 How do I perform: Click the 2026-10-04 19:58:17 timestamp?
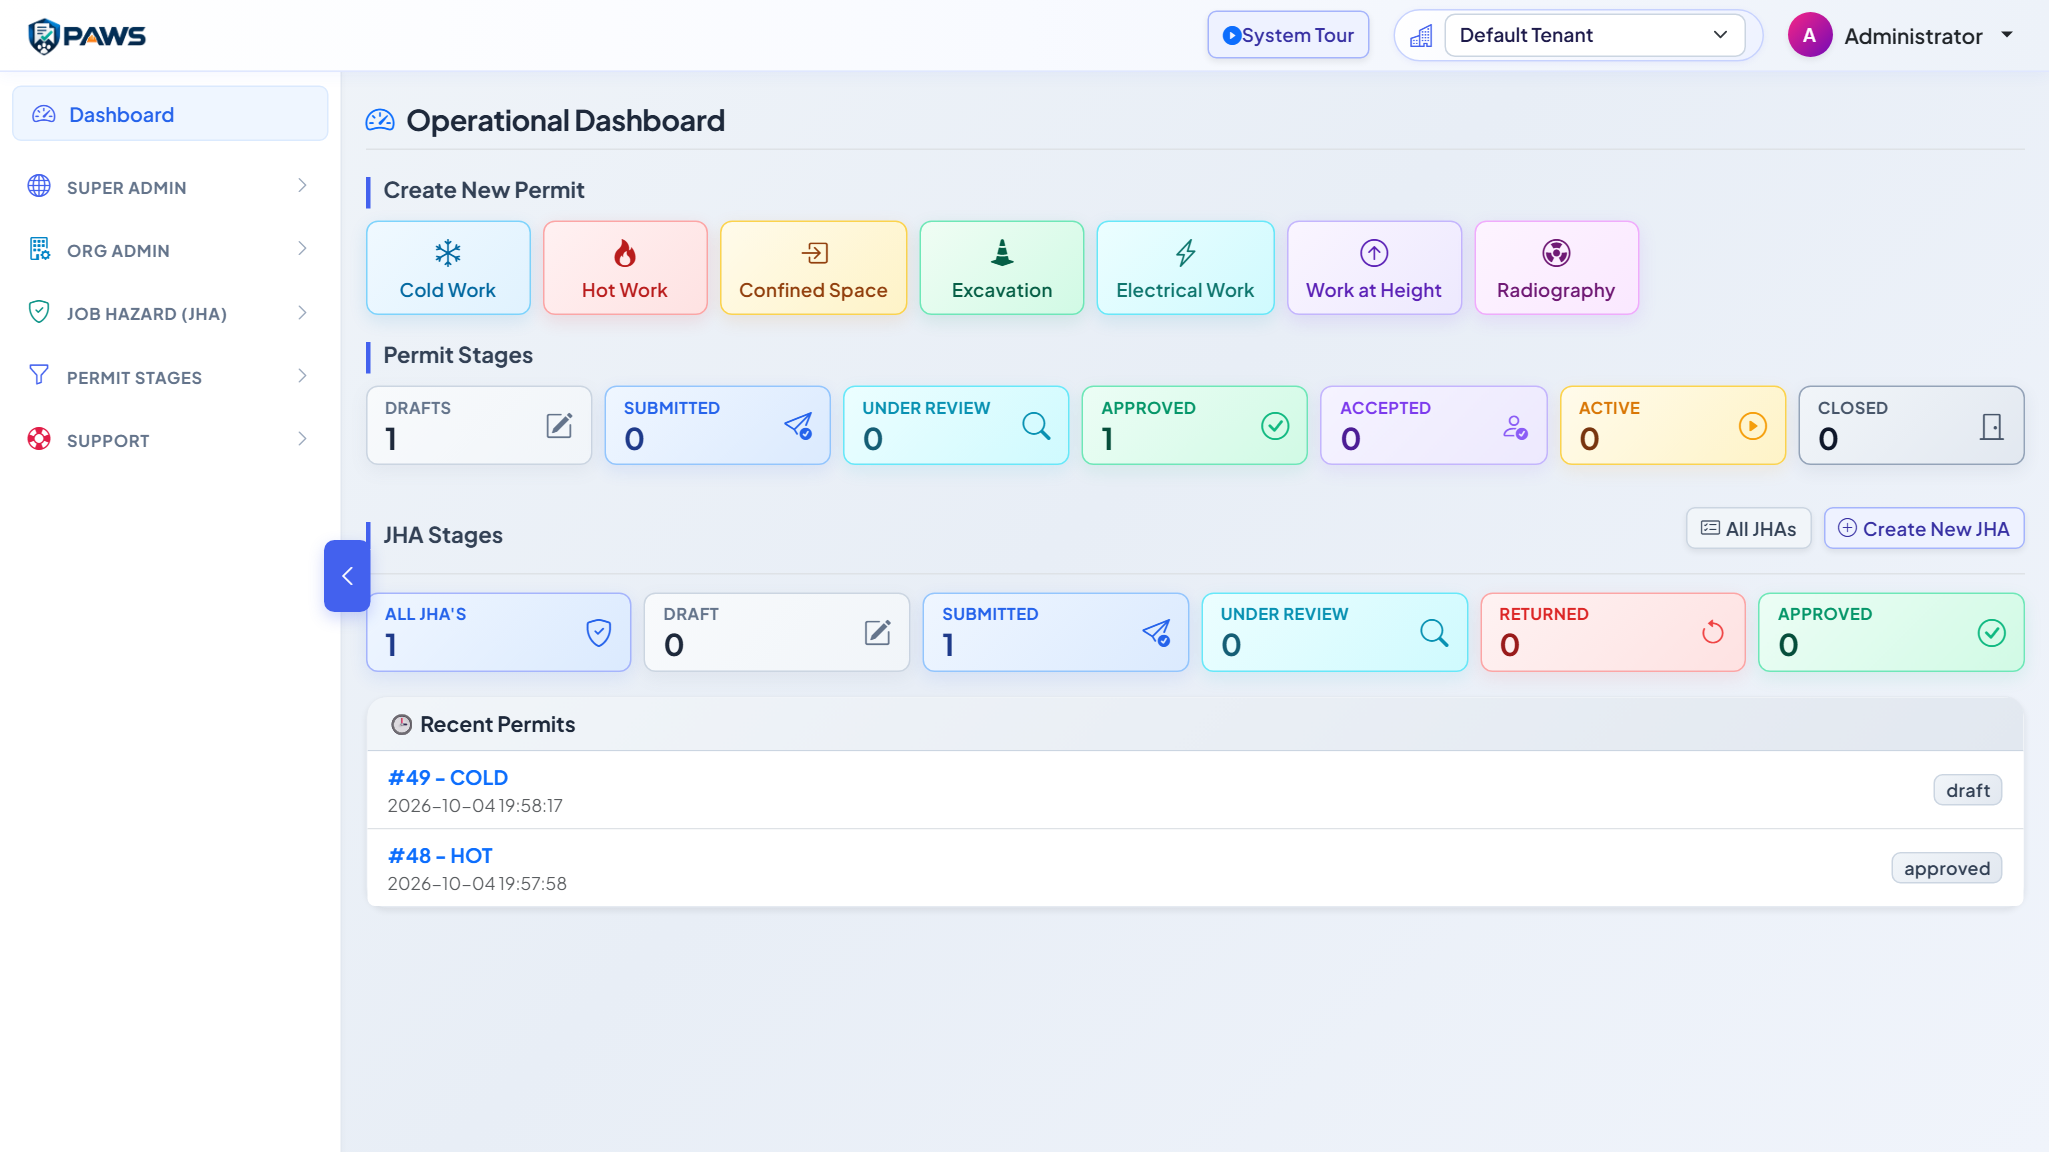pyautogui.click(x=475, y=806)
